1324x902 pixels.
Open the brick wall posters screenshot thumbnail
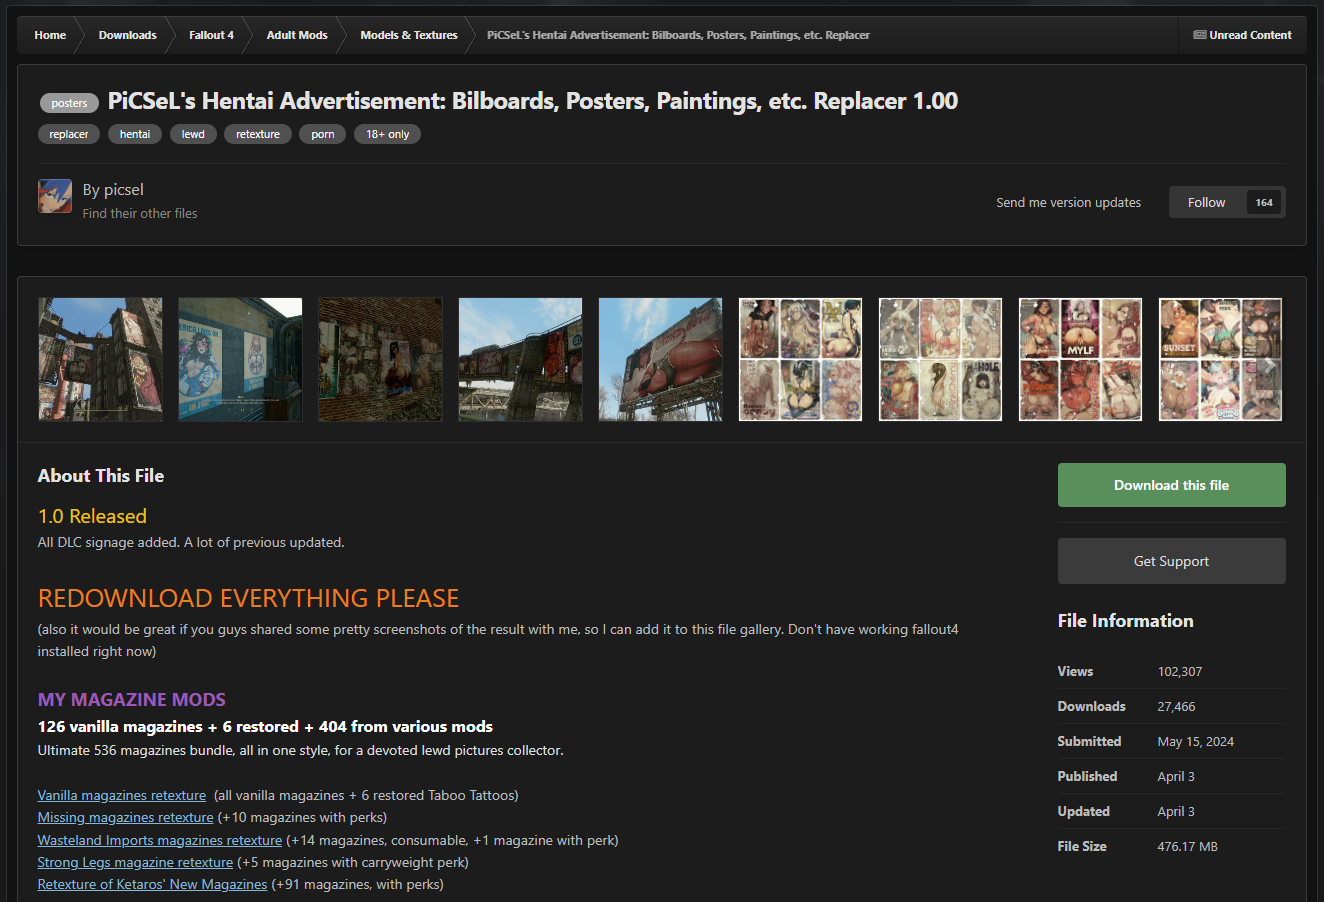point(380,359)
